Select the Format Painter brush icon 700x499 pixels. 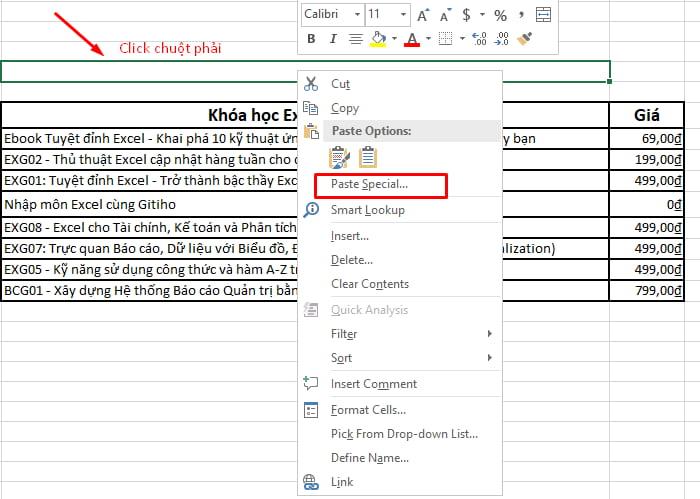(525, 39)
